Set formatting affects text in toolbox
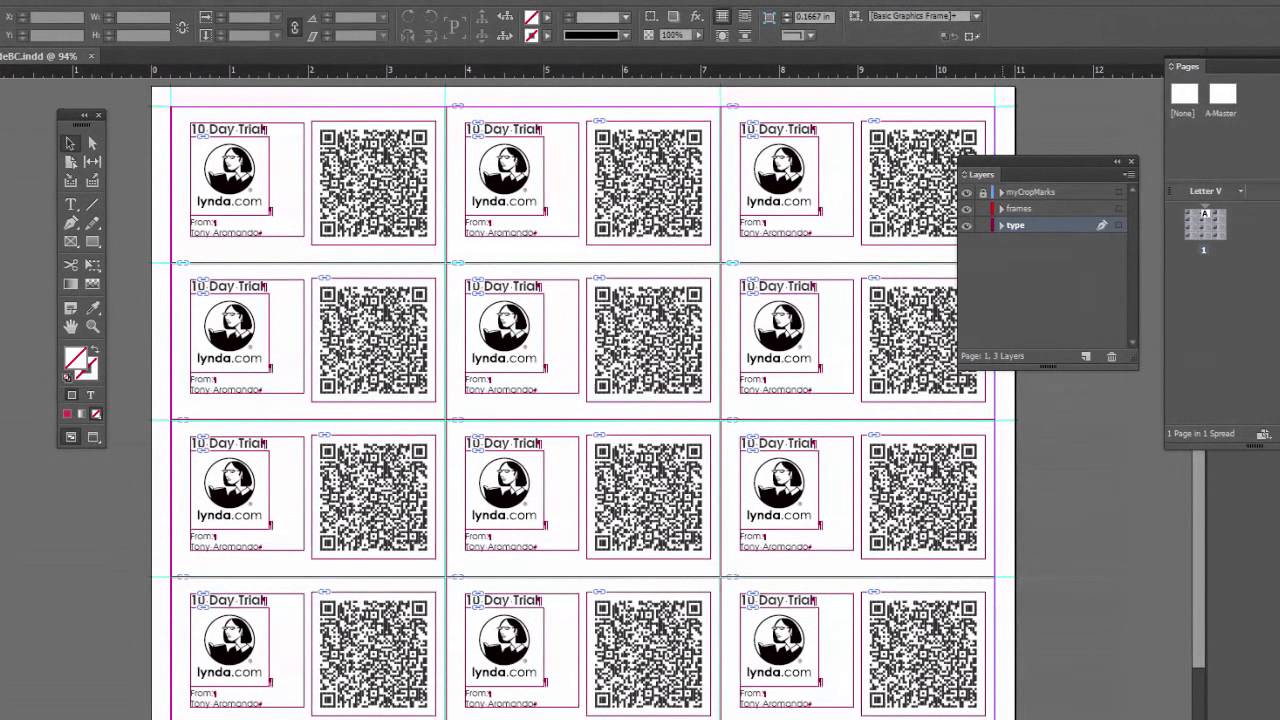The width and height of the screenshot is (1280, 720). pyautogui.click(x=90, y=395)
